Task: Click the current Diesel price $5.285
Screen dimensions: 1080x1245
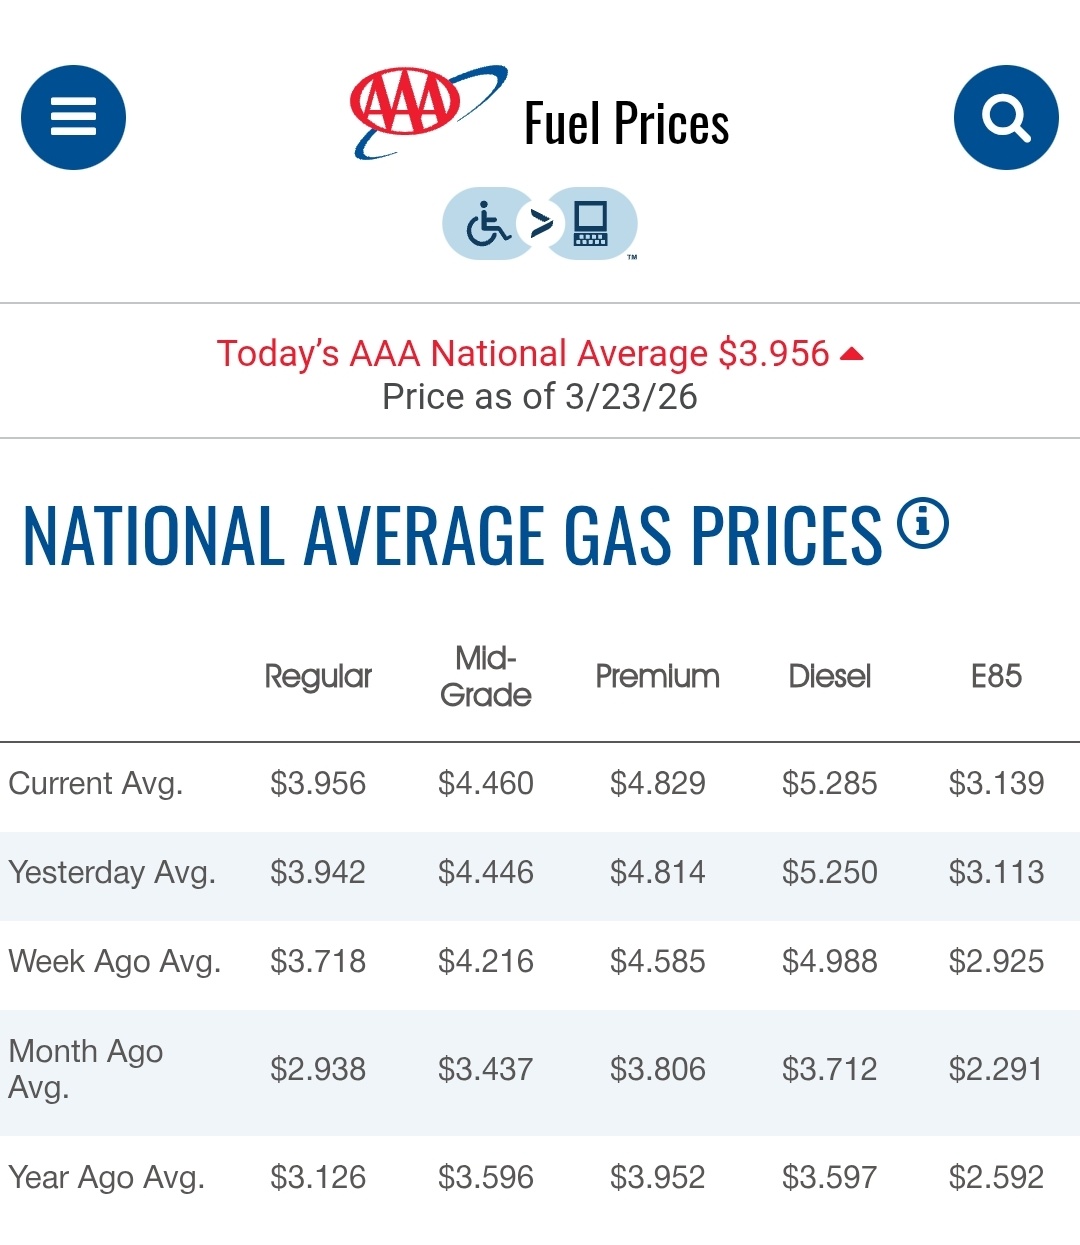Action: (x=829, y=783)
